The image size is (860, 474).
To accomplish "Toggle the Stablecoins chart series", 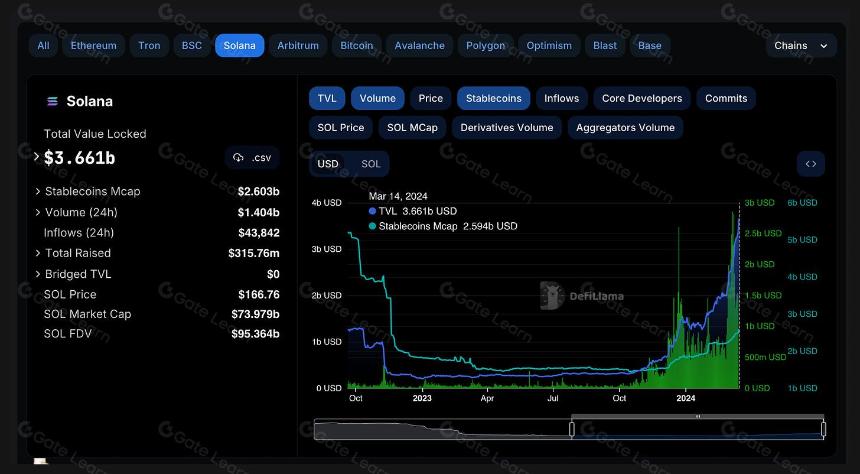I will [x=494, y=98].
